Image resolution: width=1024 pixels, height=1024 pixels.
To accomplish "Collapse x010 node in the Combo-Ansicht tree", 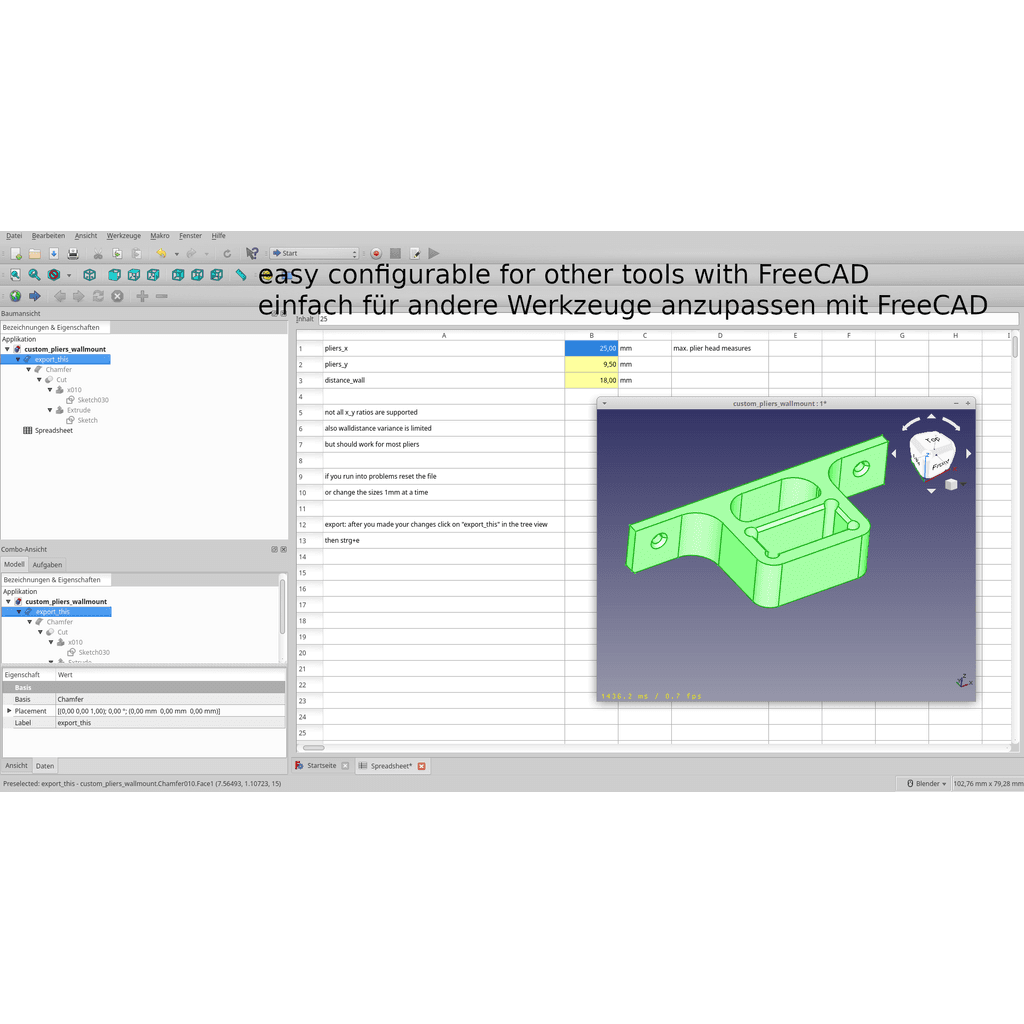I will point(51,642).
